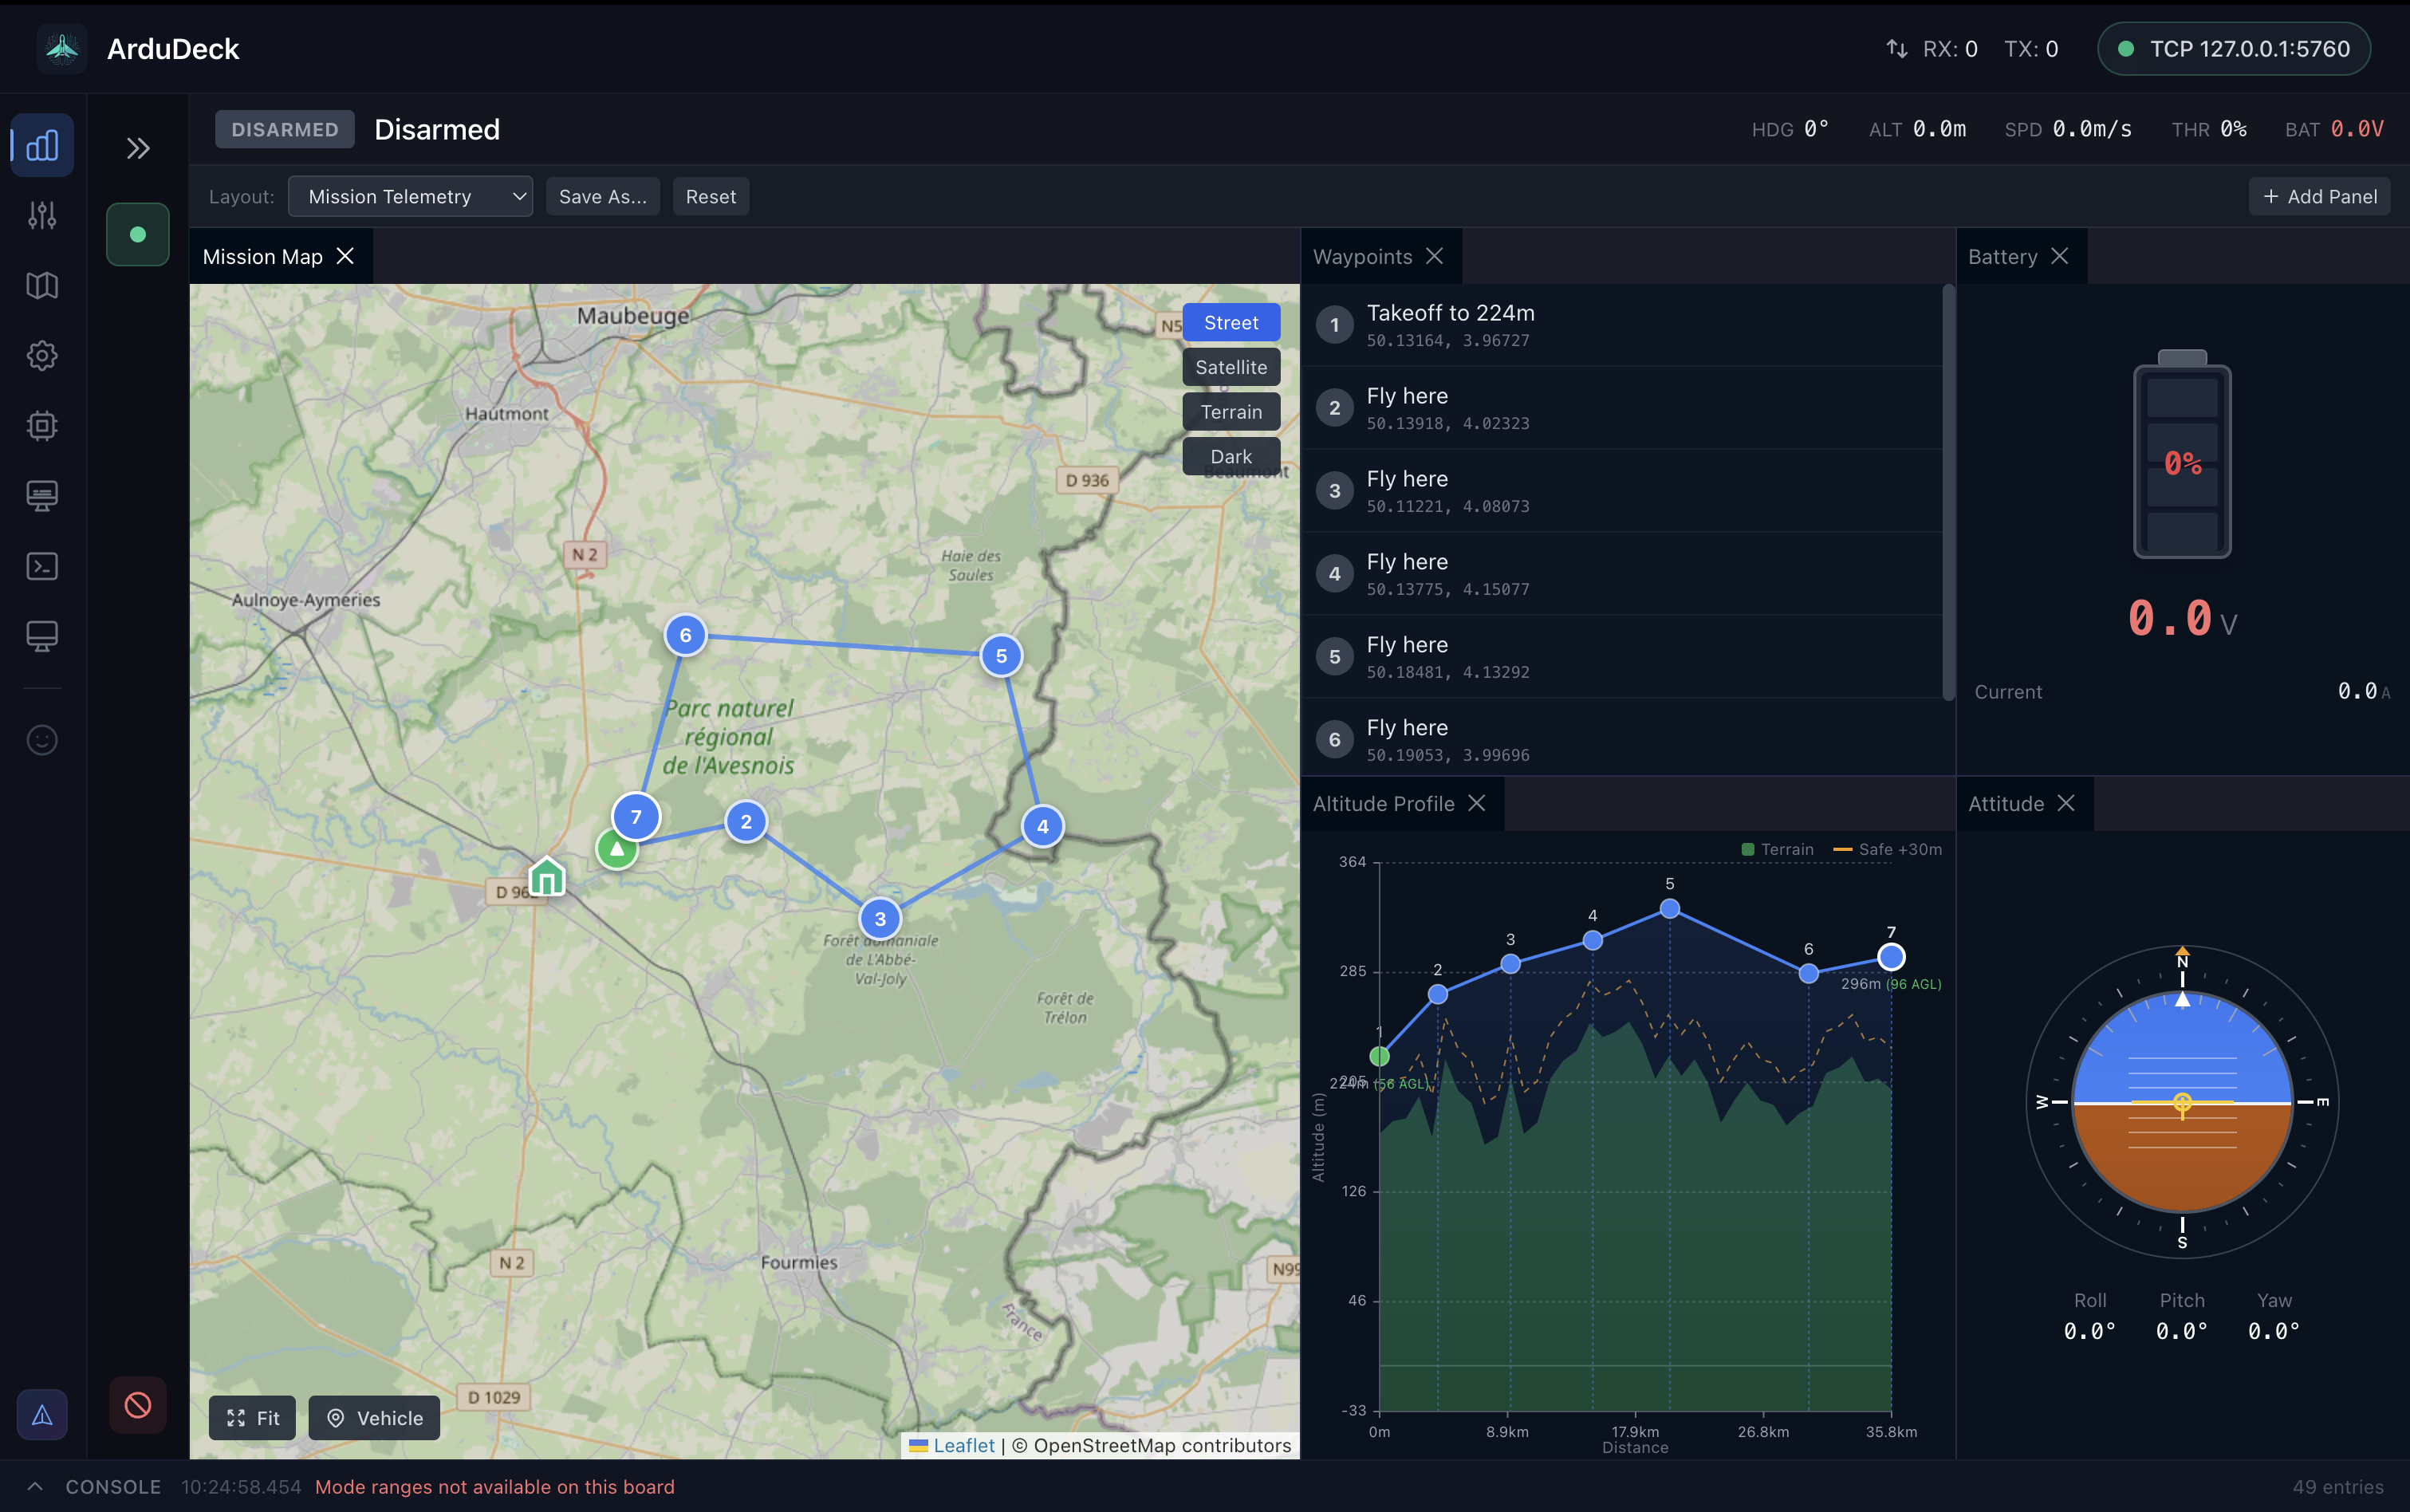Select waypoint 4 Fly here row
Viewport: 2410px width, 1512px height.
(x=1621, y=574)
